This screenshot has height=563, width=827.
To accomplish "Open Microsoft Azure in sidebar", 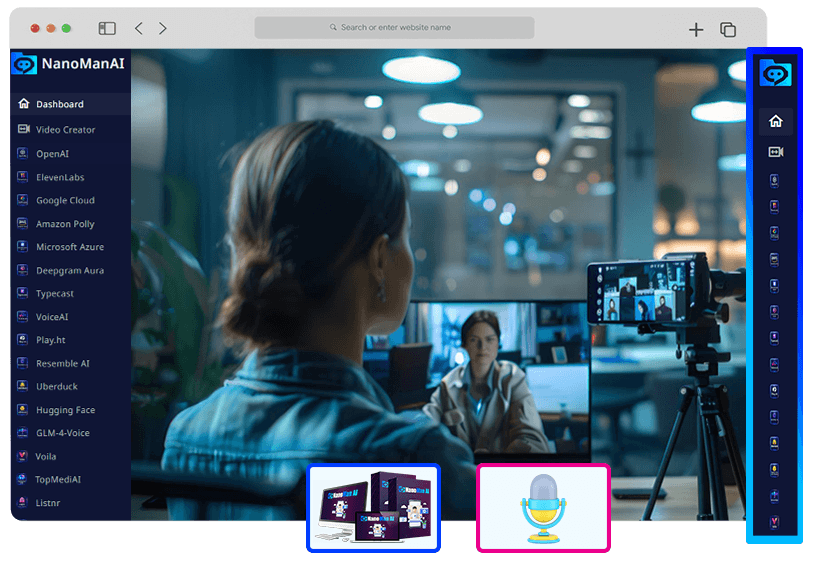I will tap(69, 247).
